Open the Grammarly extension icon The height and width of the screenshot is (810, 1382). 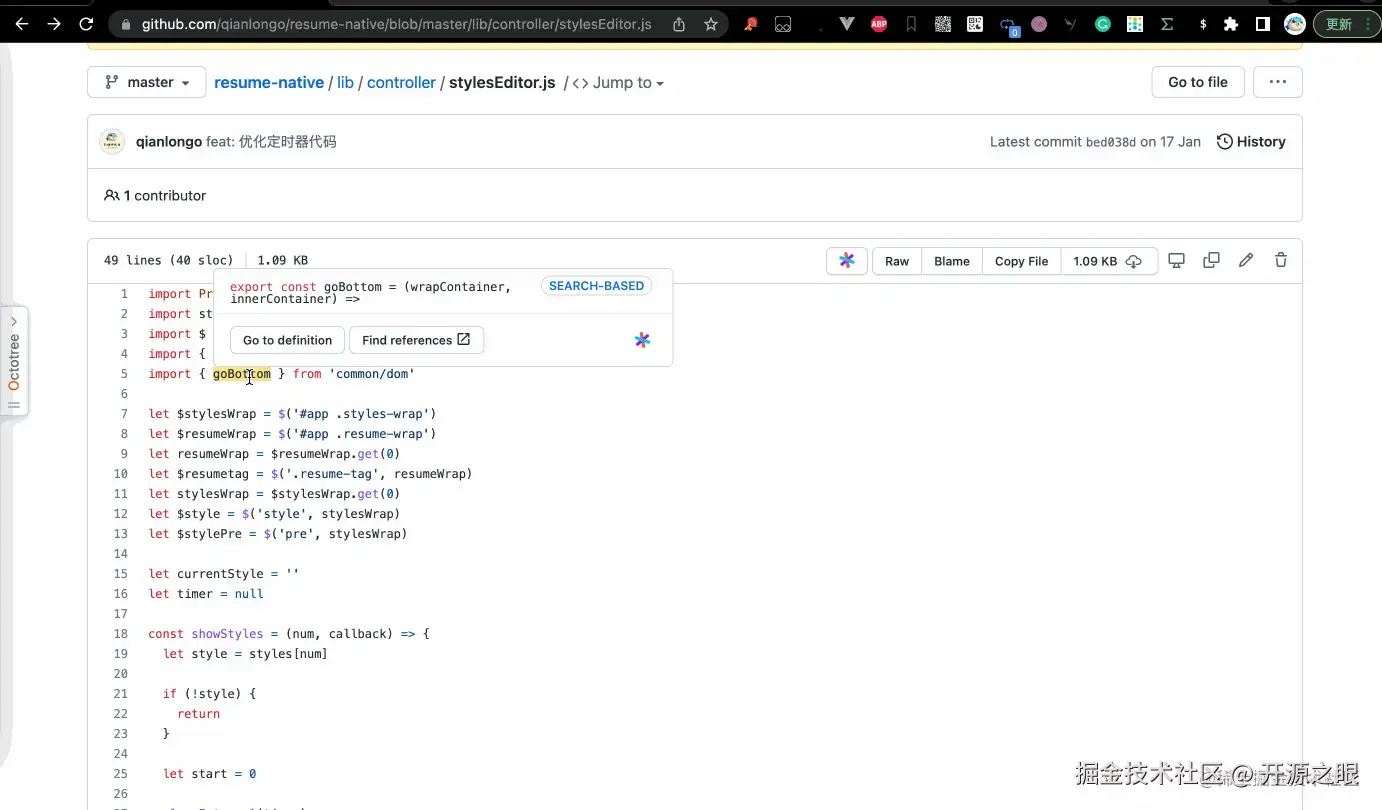coord(1103,24)
